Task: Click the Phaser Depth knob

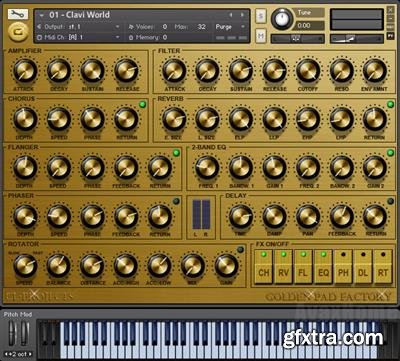Action: point(25,216)
